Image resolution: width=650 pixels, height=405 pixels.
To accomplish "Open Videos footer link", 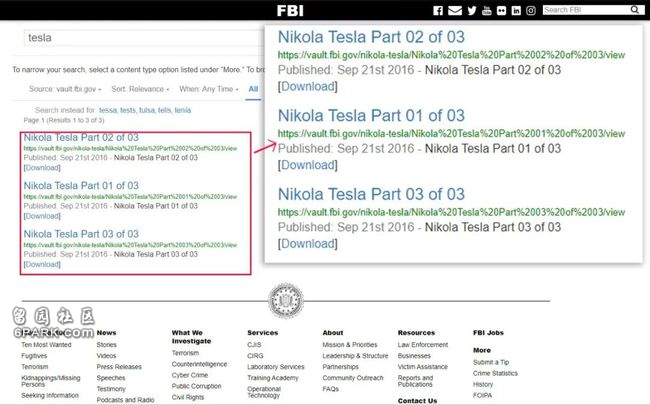I will [107, 356].
